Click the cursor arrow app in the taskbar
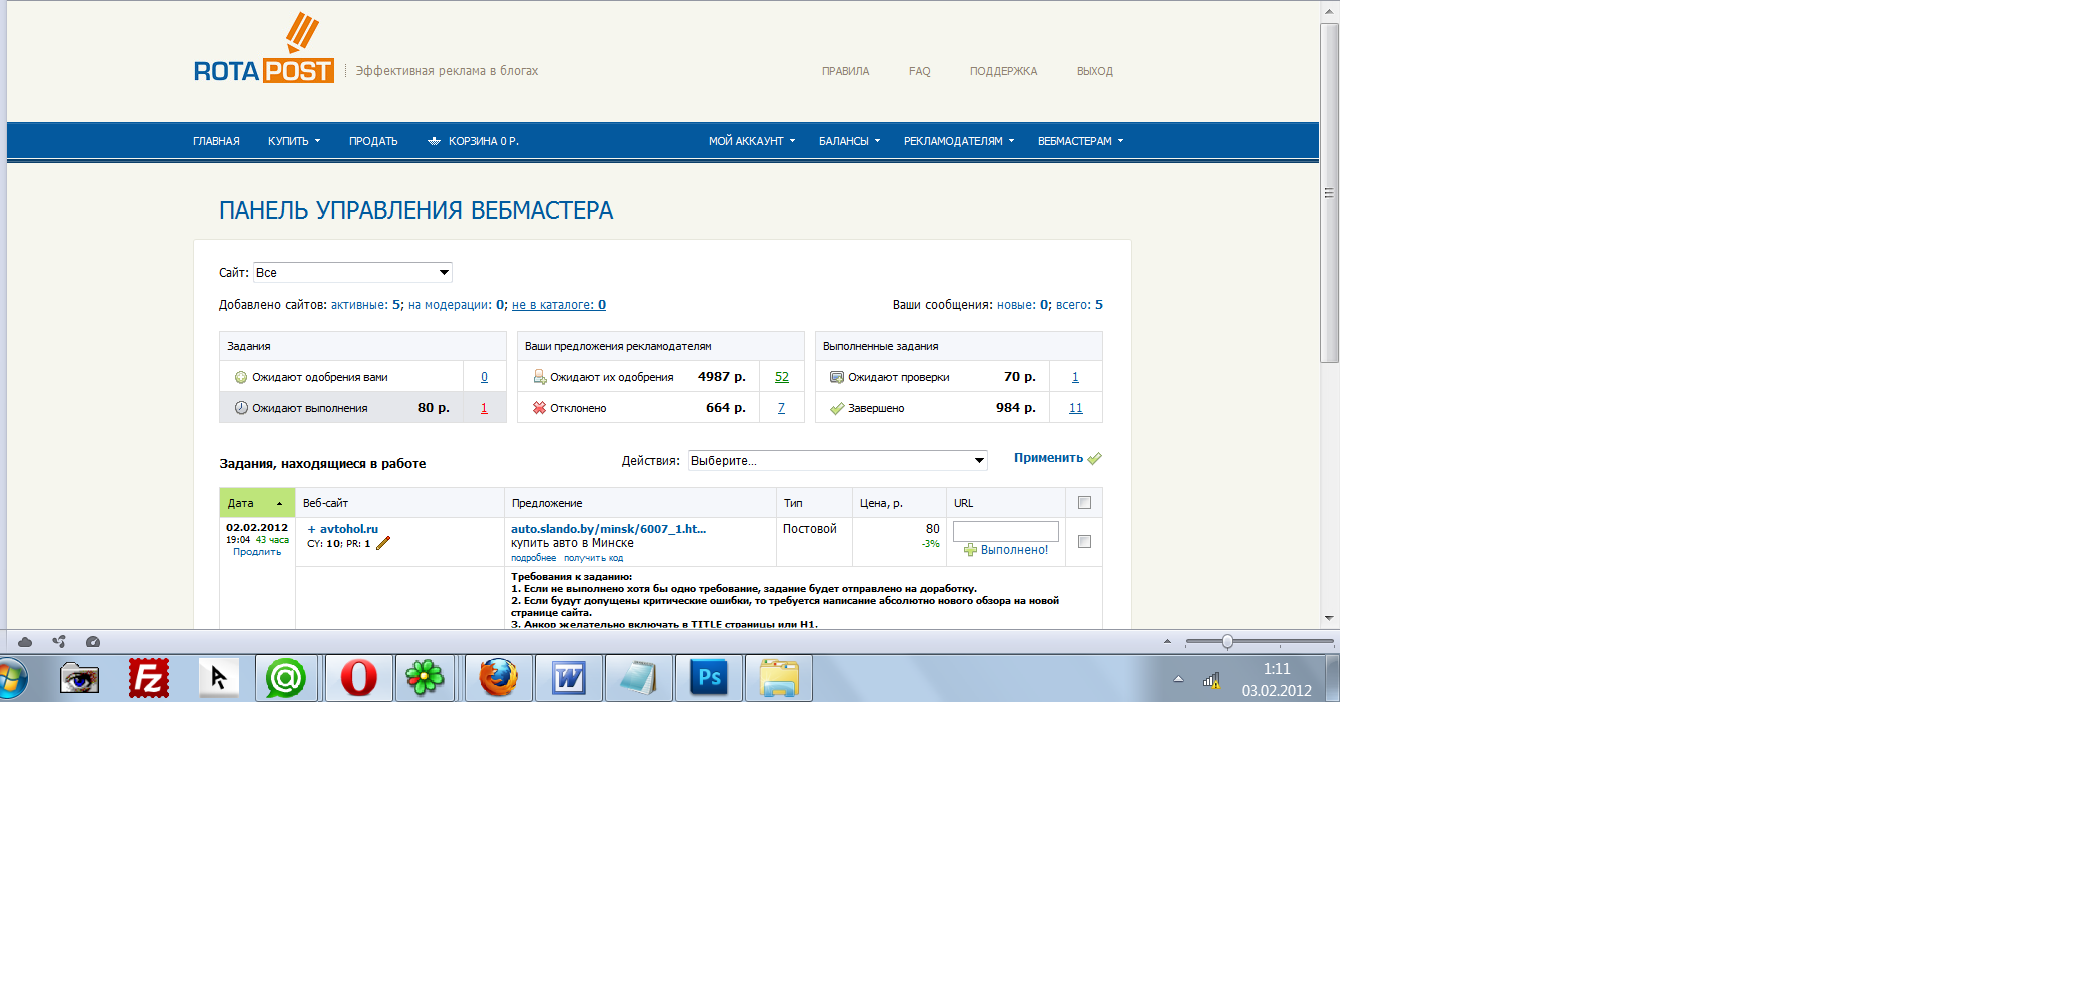2078x990 pixels. (219, 678)
